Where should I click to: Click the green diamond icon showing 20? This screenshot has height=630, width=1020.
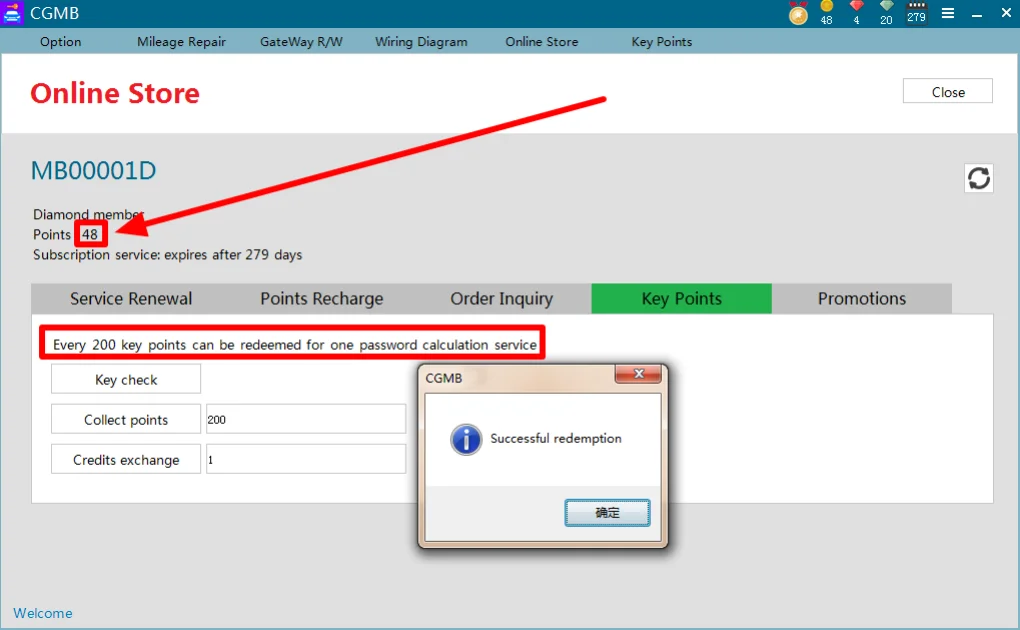[886, 13]
